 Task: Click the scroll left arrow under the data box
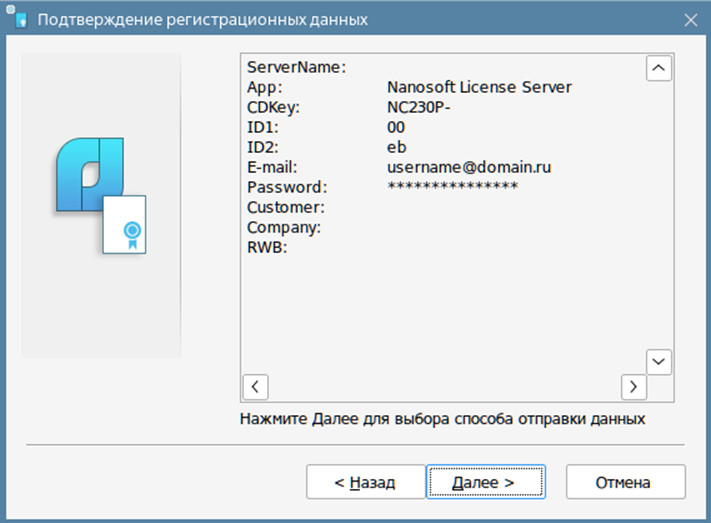tap(255, 387)
